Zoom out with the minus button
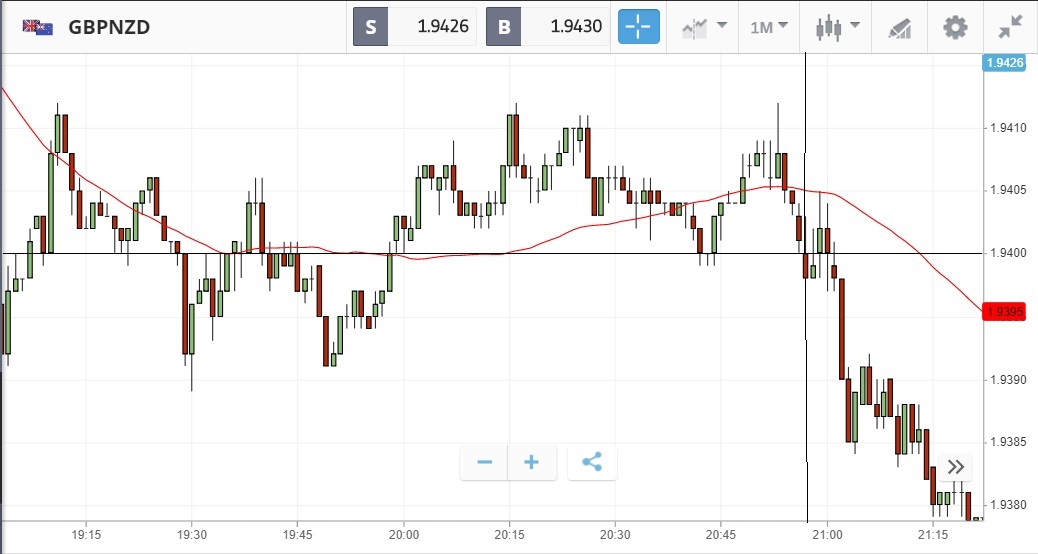1038x554 pixels. (x=485, y=462)
